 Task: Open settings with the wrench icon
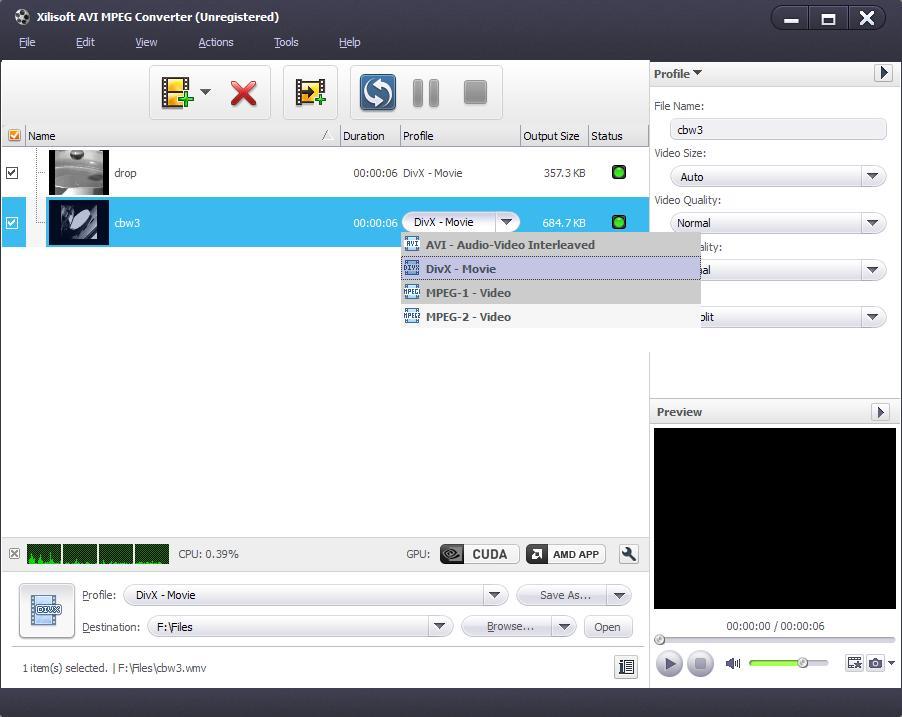[629, 553]
